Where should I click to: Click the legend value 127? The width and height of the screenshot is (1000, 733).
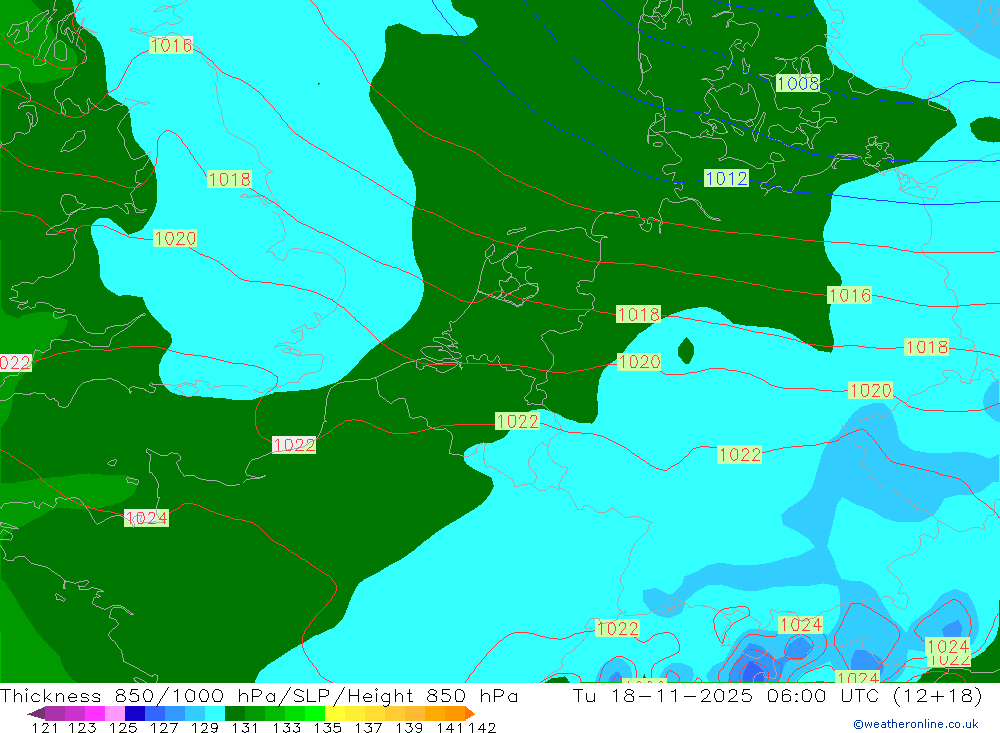pos(164,727)
